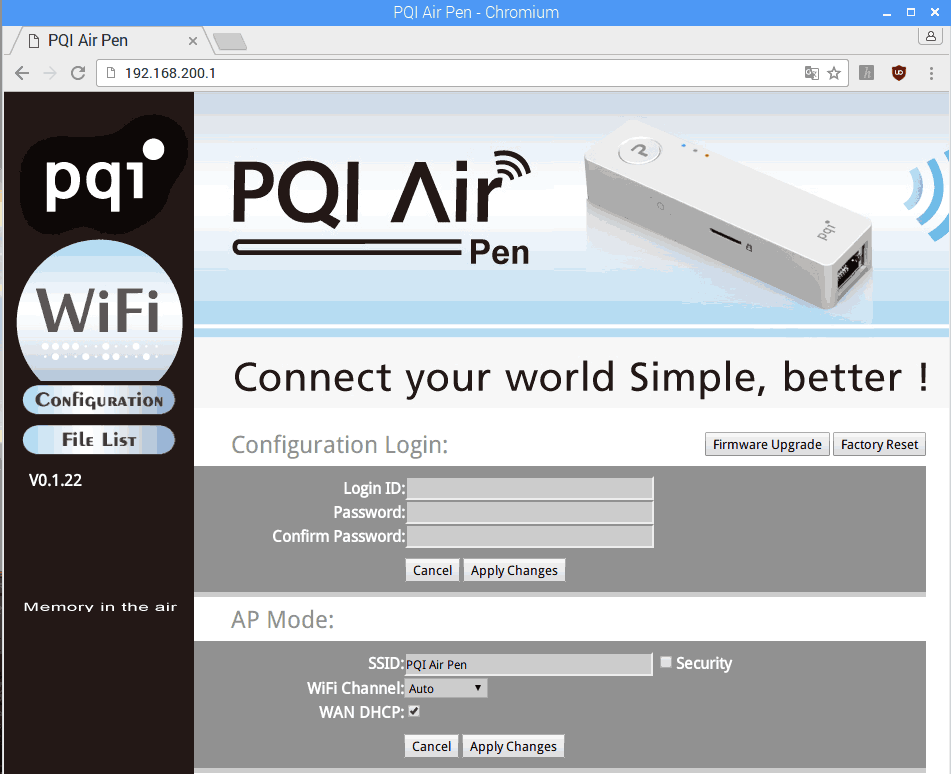Apply Changes for AP Mode
The width and height of the screenshot is (951, 774).
(513, 746)
